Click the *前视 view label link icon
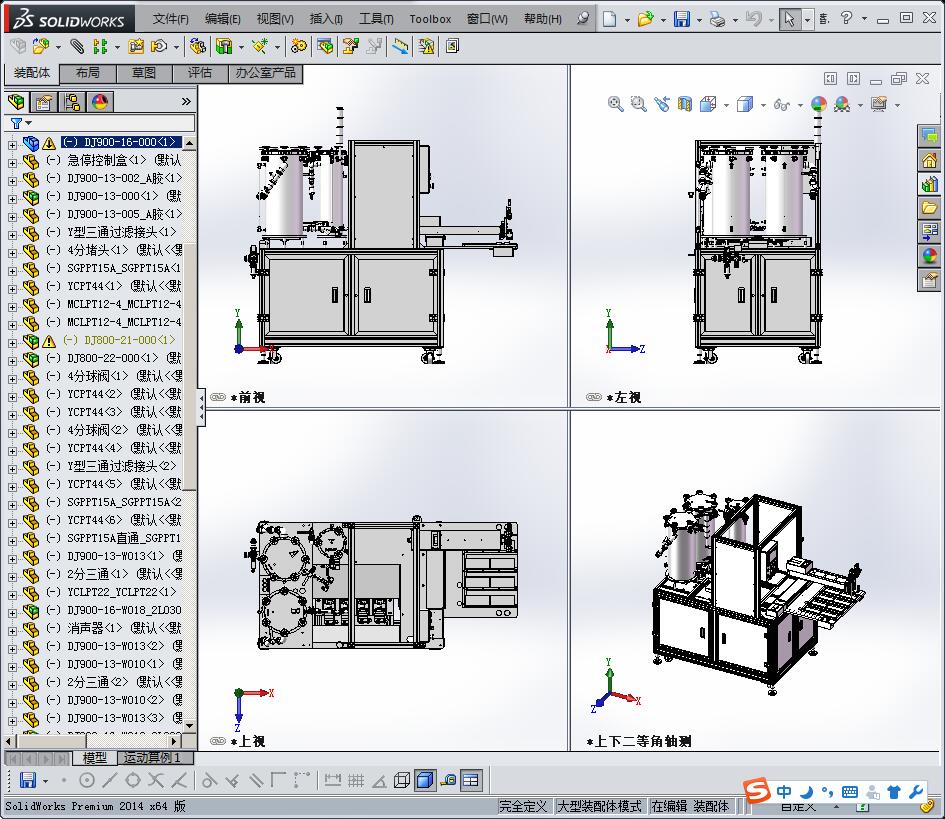Image resolution: width=945 pixels, height=819 pixels. point(218,397)
